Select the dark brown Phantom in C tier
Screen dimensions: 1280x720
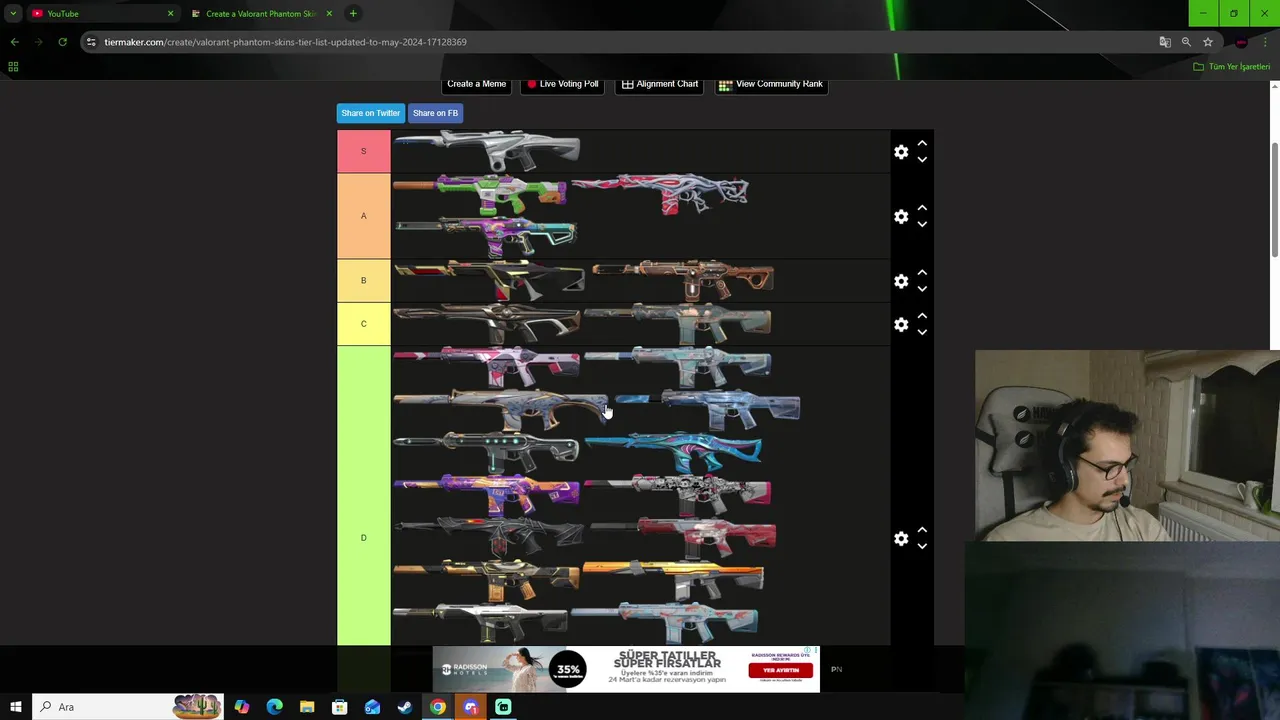click(487, 323)
